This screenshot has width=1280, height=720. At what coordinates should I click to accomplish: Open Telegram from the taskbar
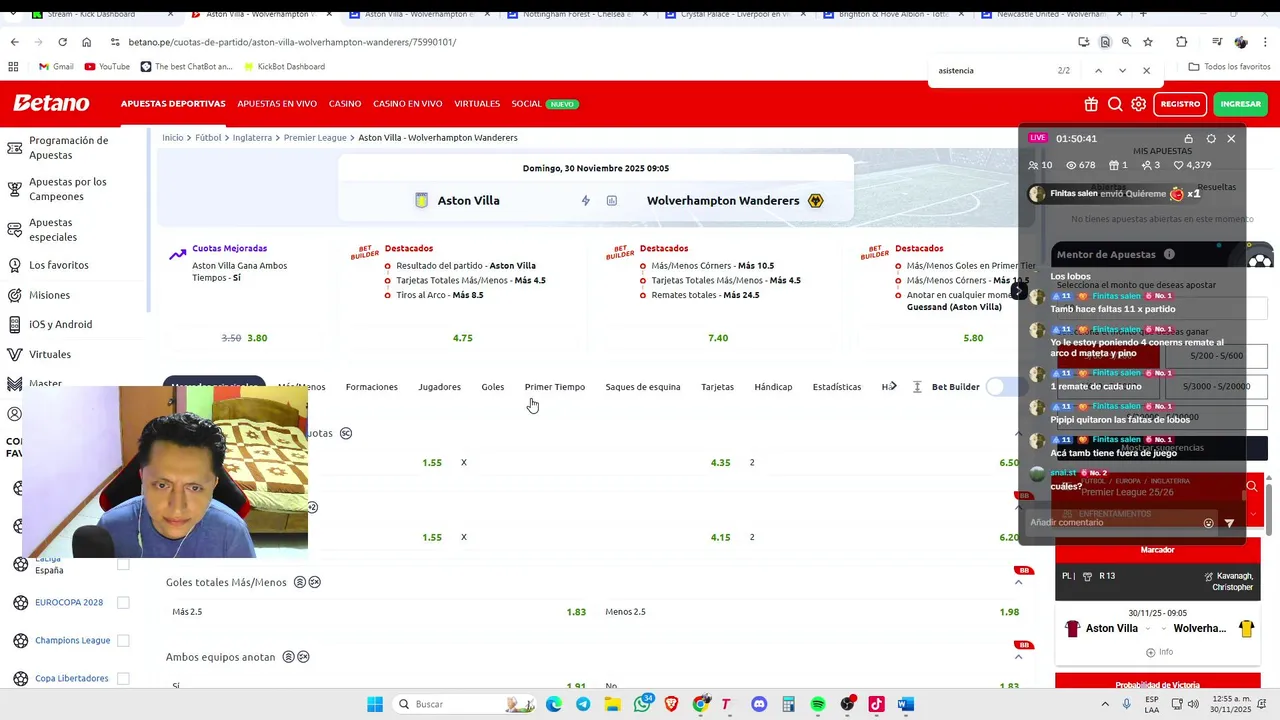[x=583, y=704]
